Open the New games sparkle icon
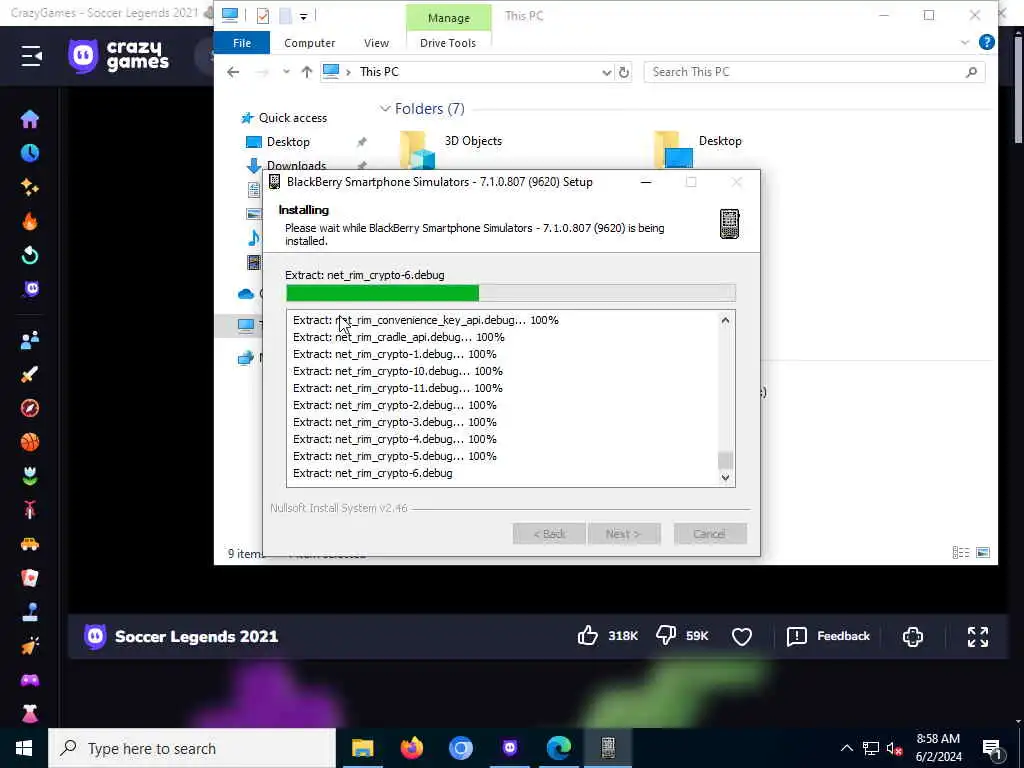 tap(29, 187)
